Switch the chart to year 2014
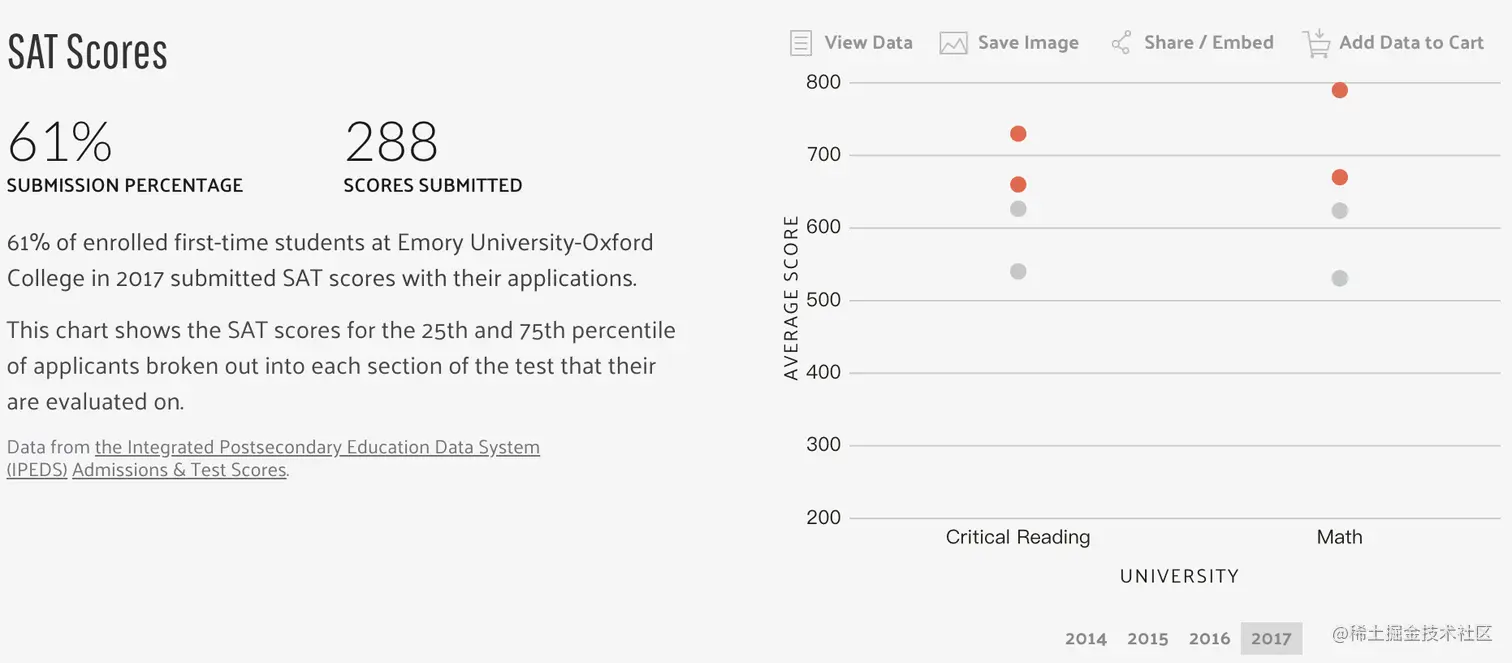This screenshot has height=663, width=1512. tap(1085, 639)
